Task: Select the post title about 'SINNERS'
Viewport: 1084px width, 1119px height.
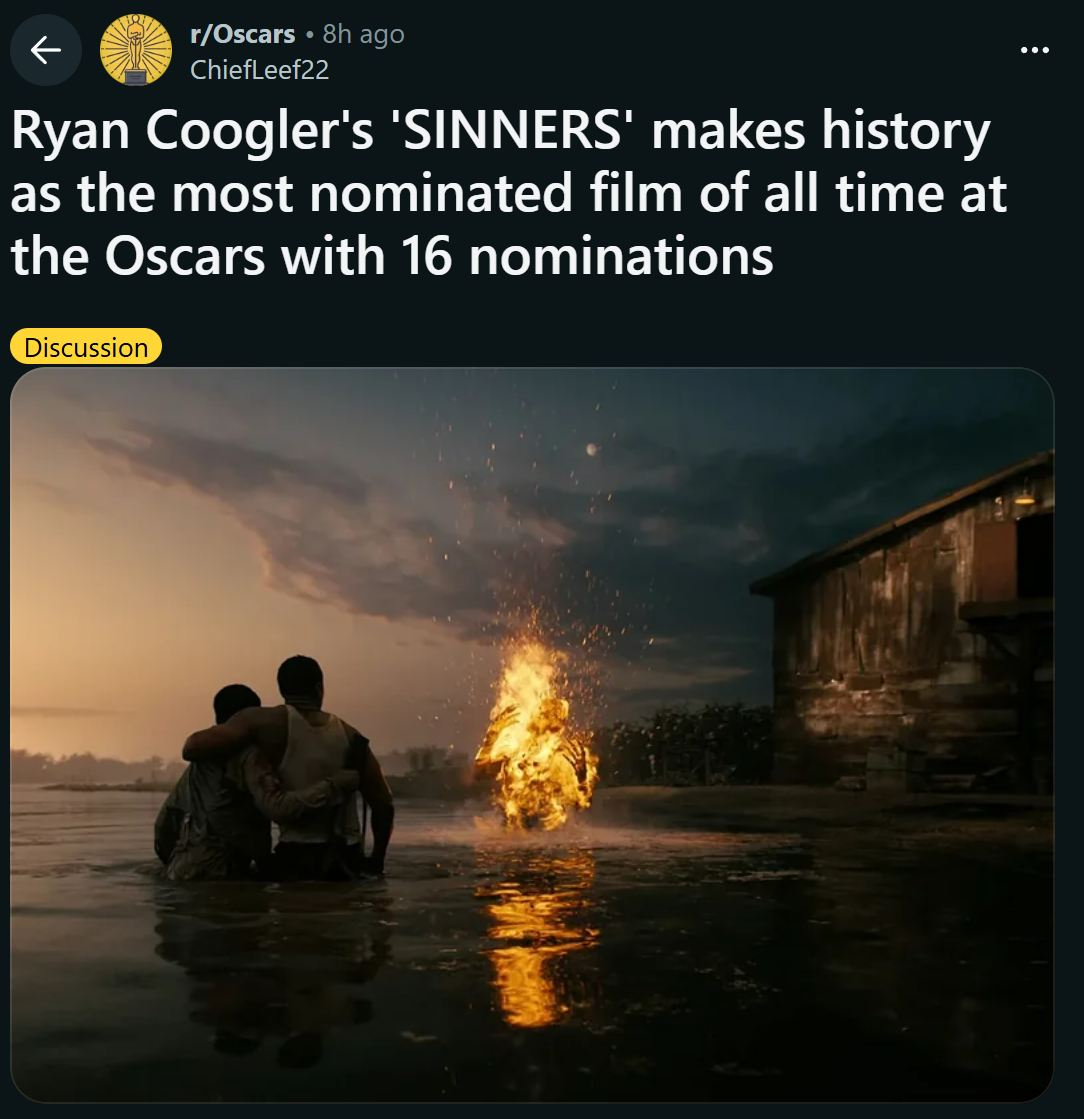Action: coord(509,193)
